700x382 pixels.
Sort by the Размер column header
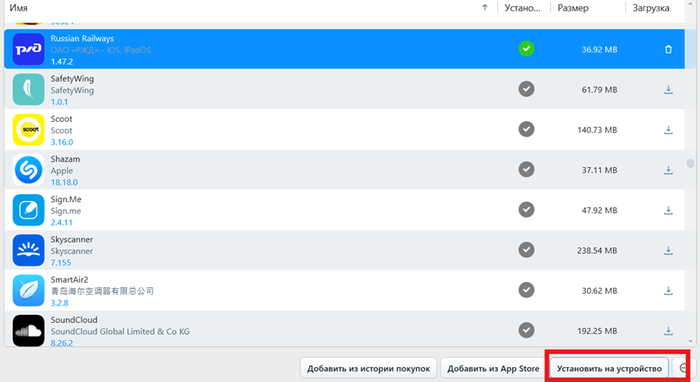573,8
